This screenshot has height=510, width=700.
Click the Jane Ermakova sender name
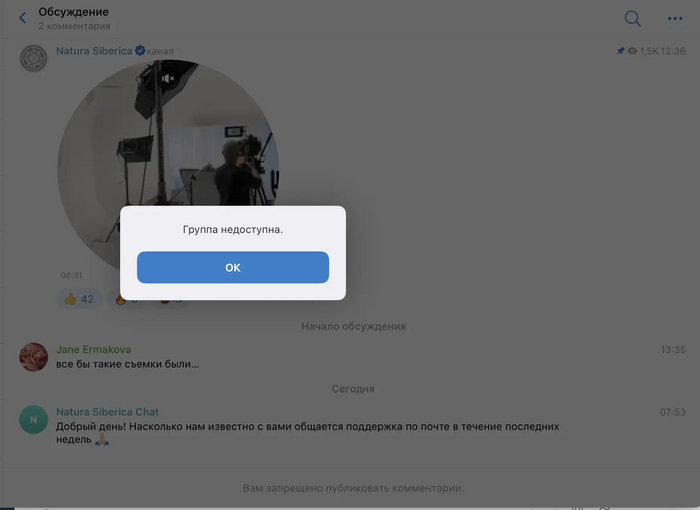[x=93, y=349]
